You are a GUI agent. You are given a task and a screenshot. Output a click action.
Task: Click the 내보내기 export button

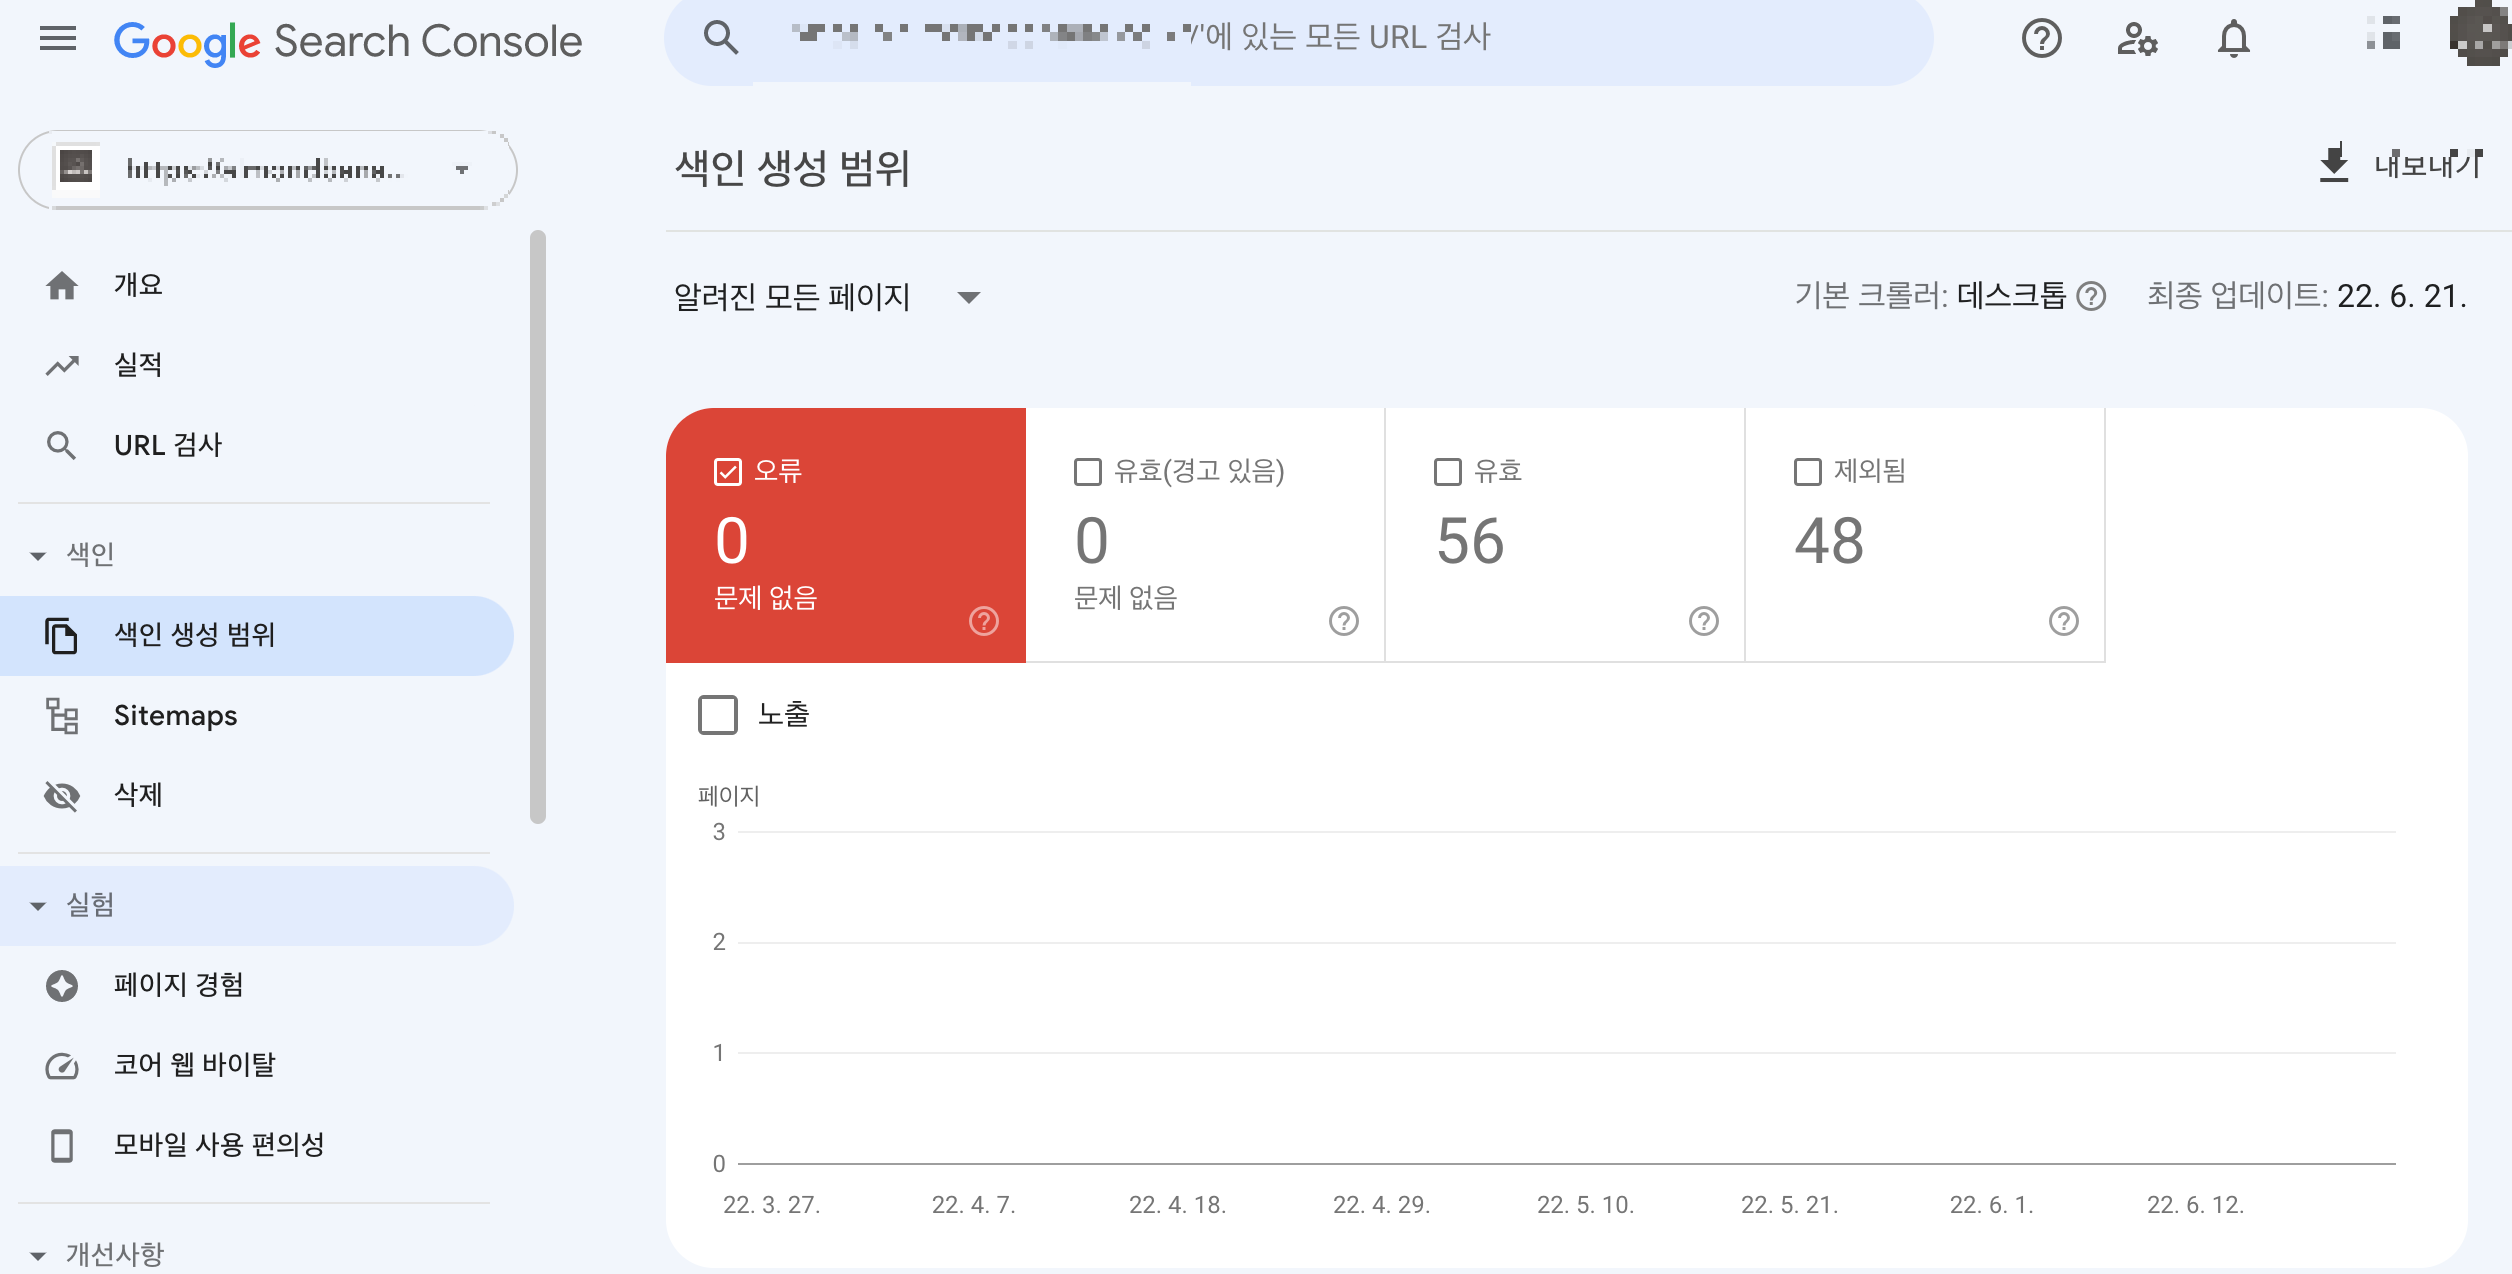point(2400,164)
